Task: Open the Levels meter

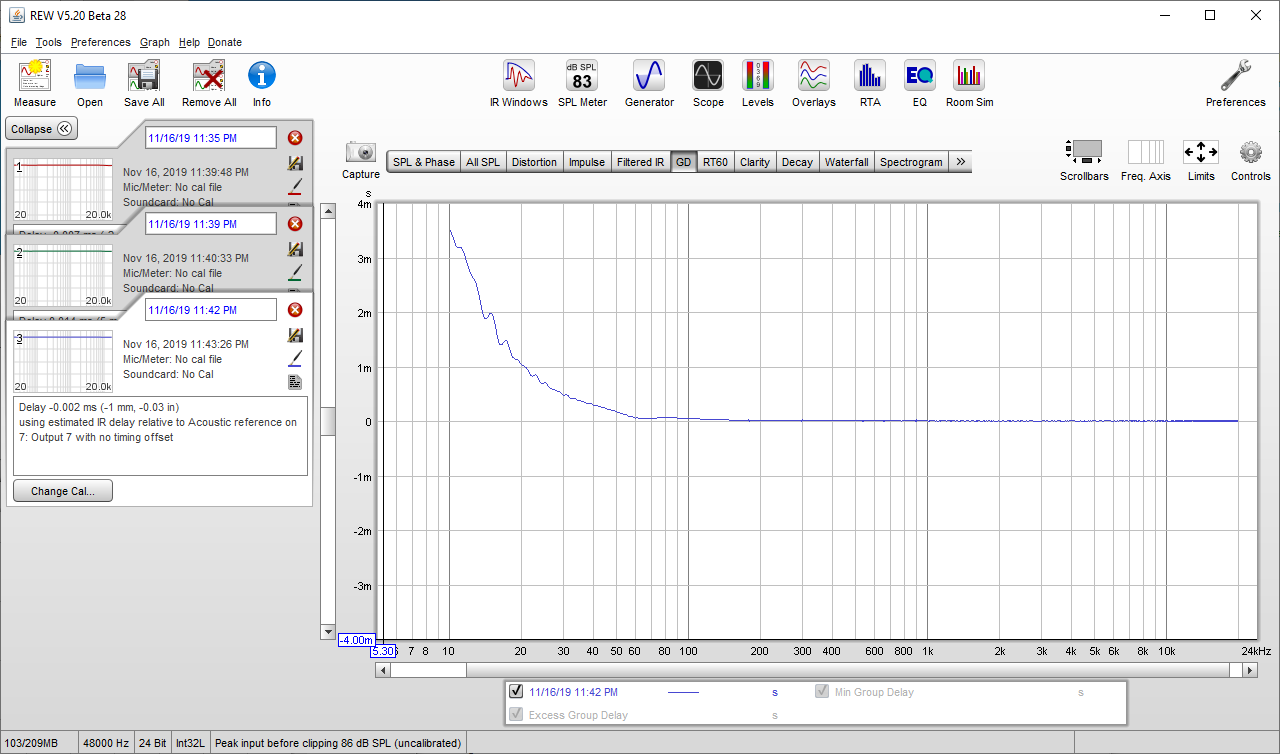Action: point(757,84)
